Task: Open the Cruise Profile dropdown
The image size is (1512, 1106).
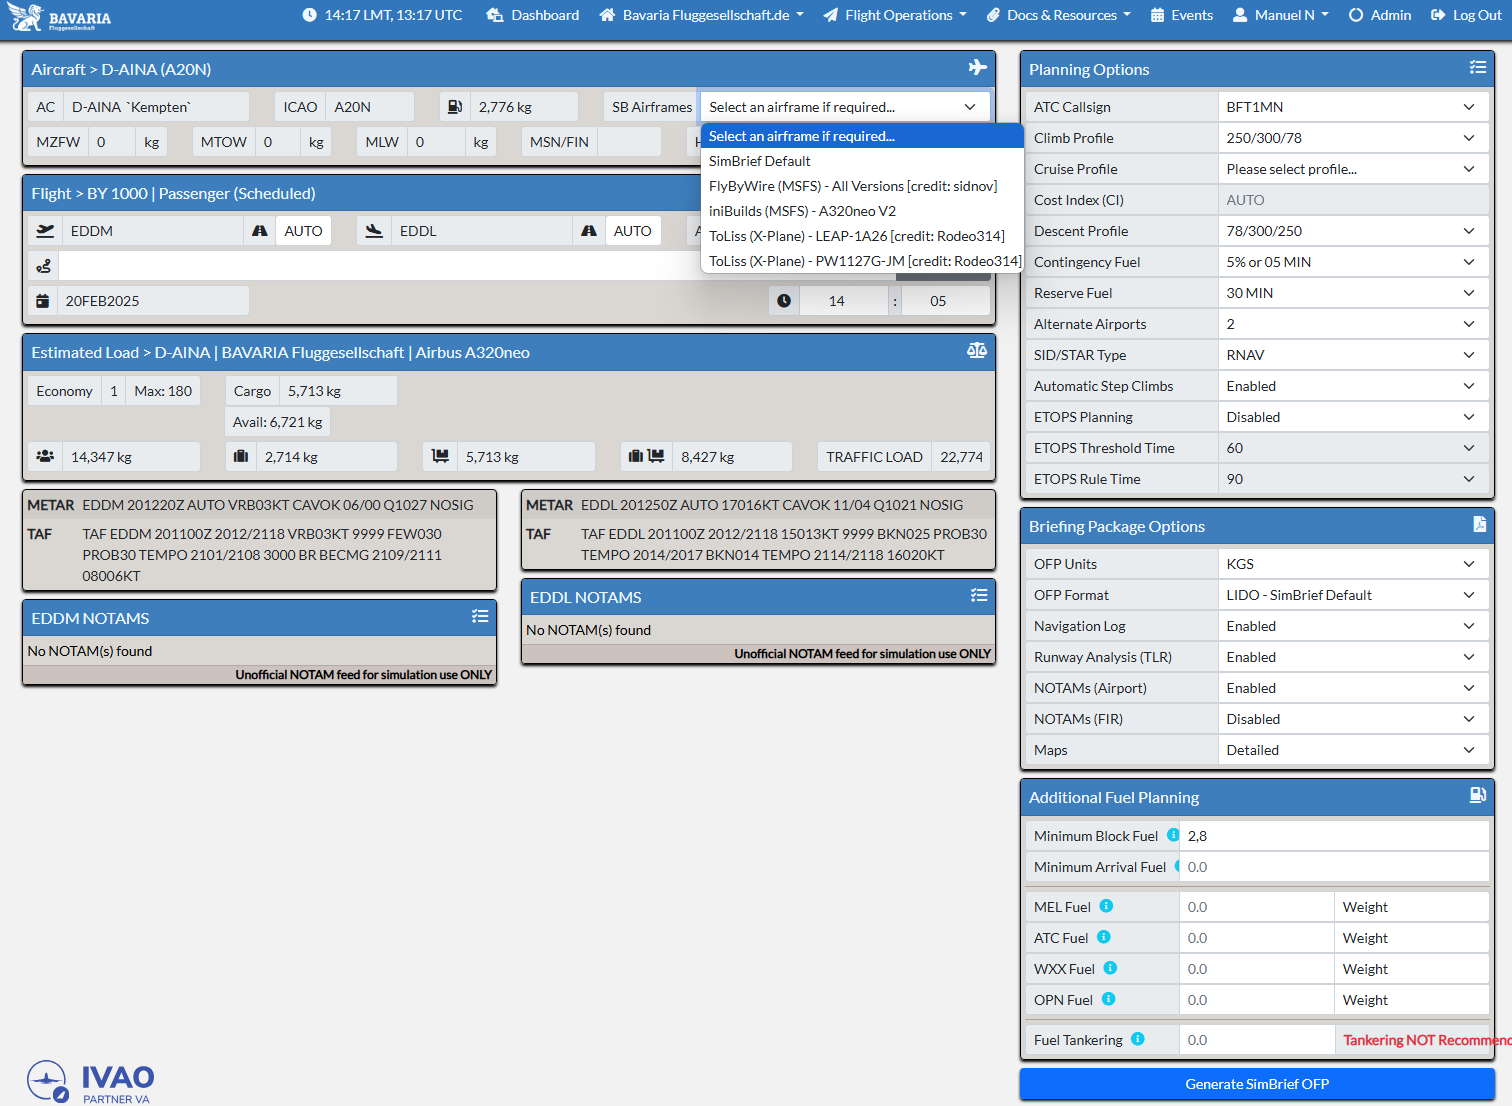Action: point(1354,169)
